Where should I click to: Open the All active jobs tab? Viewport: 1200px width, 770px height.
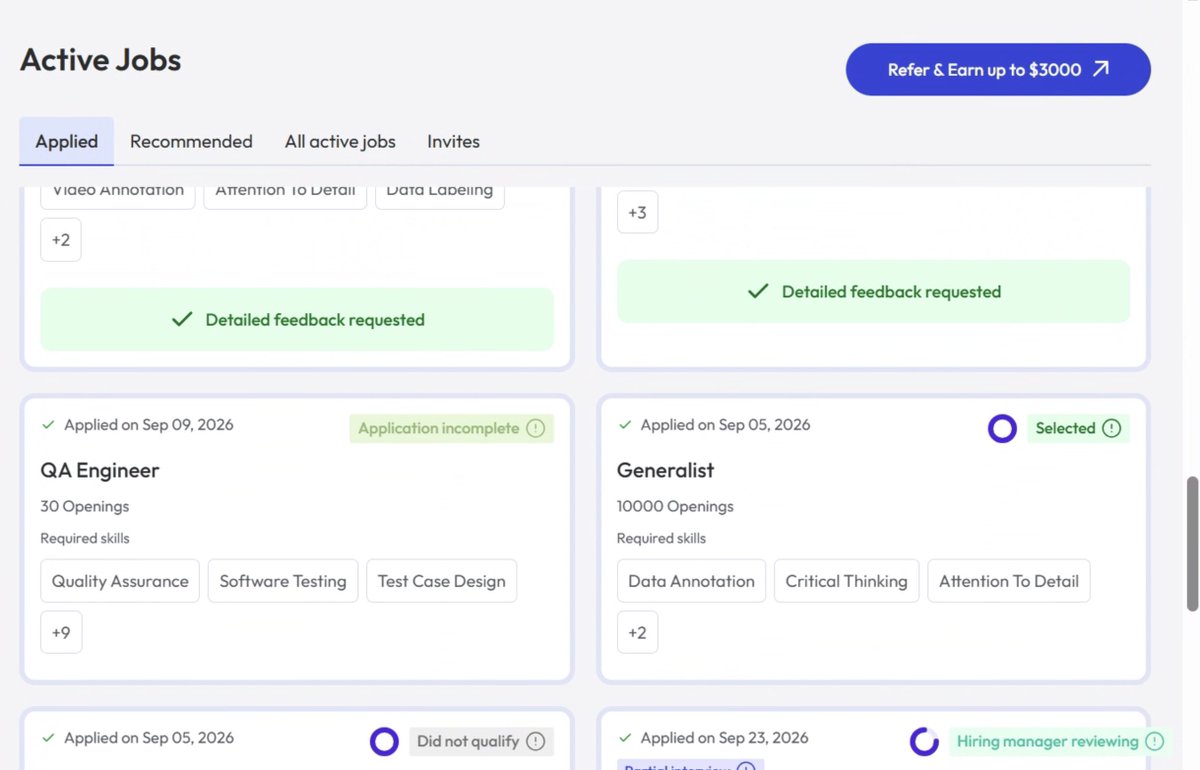tap(340, 141)
